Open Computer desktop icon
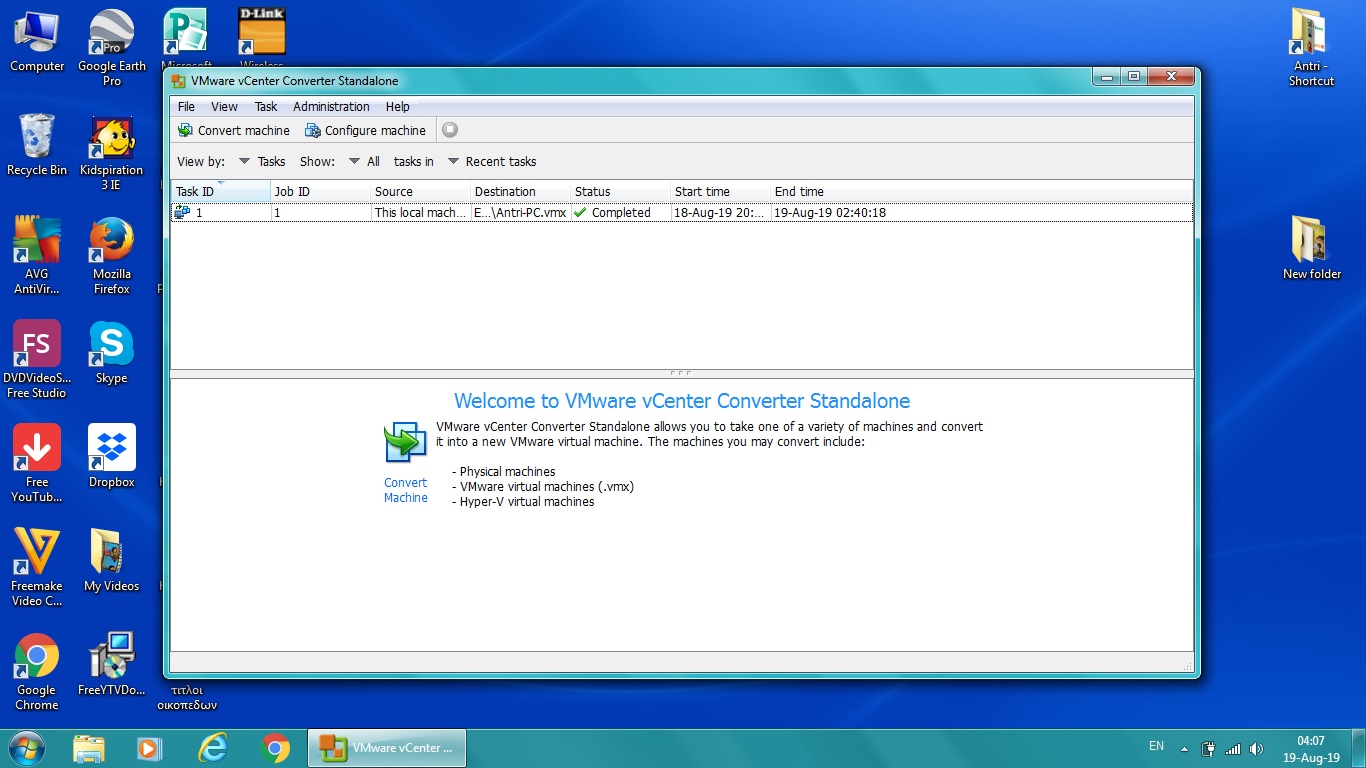Screen dimensions: 1366x768 (x=37, y=41)
